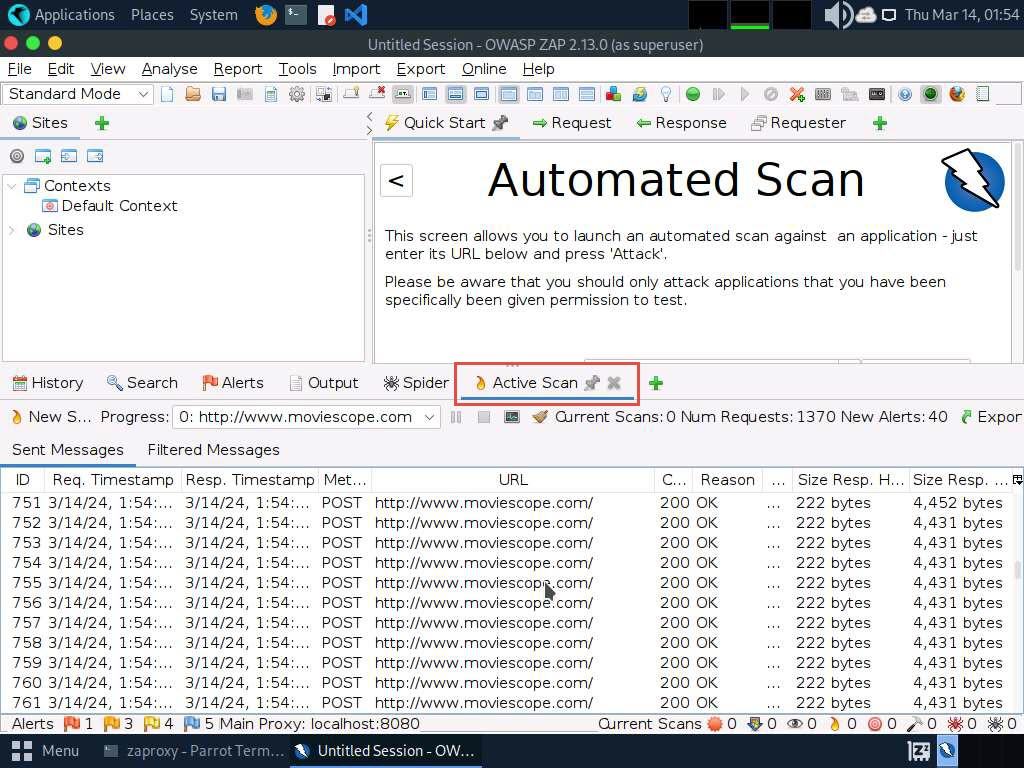Click the back arrow button on Automated Scan
1024x768 pixels.
[x=396, y=181]
